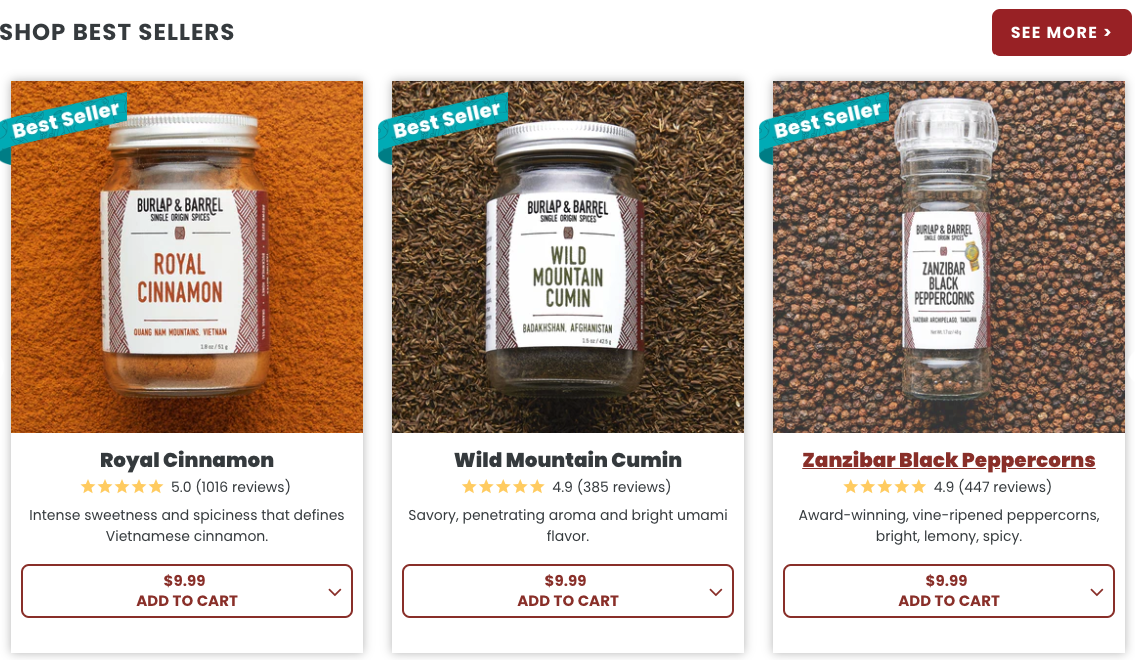This screenshot has height=660, width=1135.
Task: Click the Royal Cinnamon title link
Action: coord(187,460)
